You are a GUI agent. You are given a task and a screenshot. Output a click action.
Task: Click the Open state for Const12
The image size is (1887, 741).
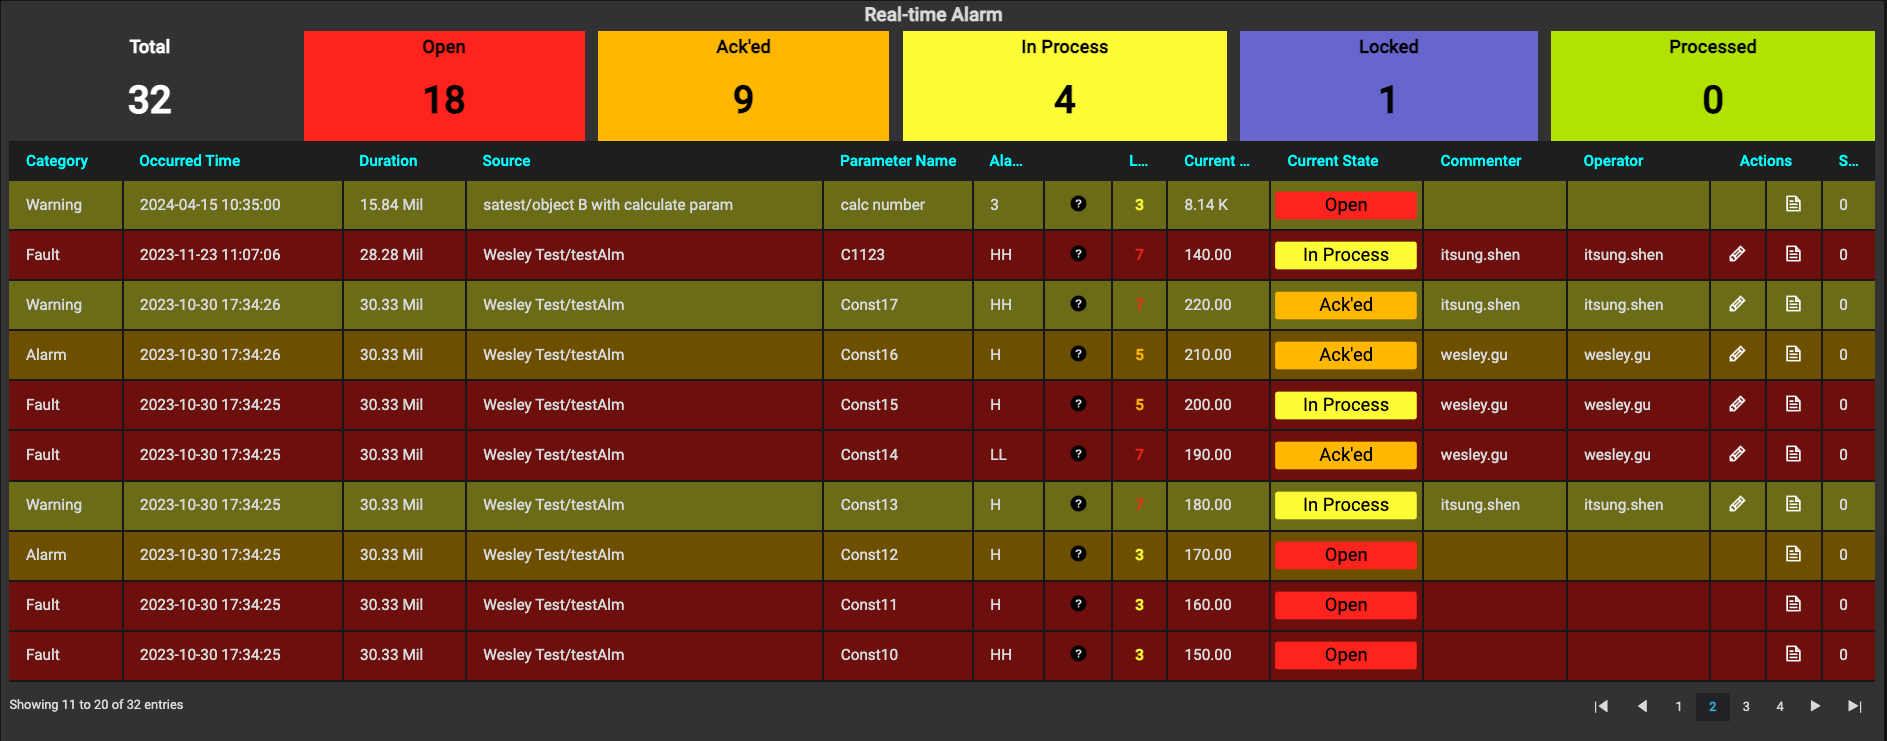[1346, 555]
